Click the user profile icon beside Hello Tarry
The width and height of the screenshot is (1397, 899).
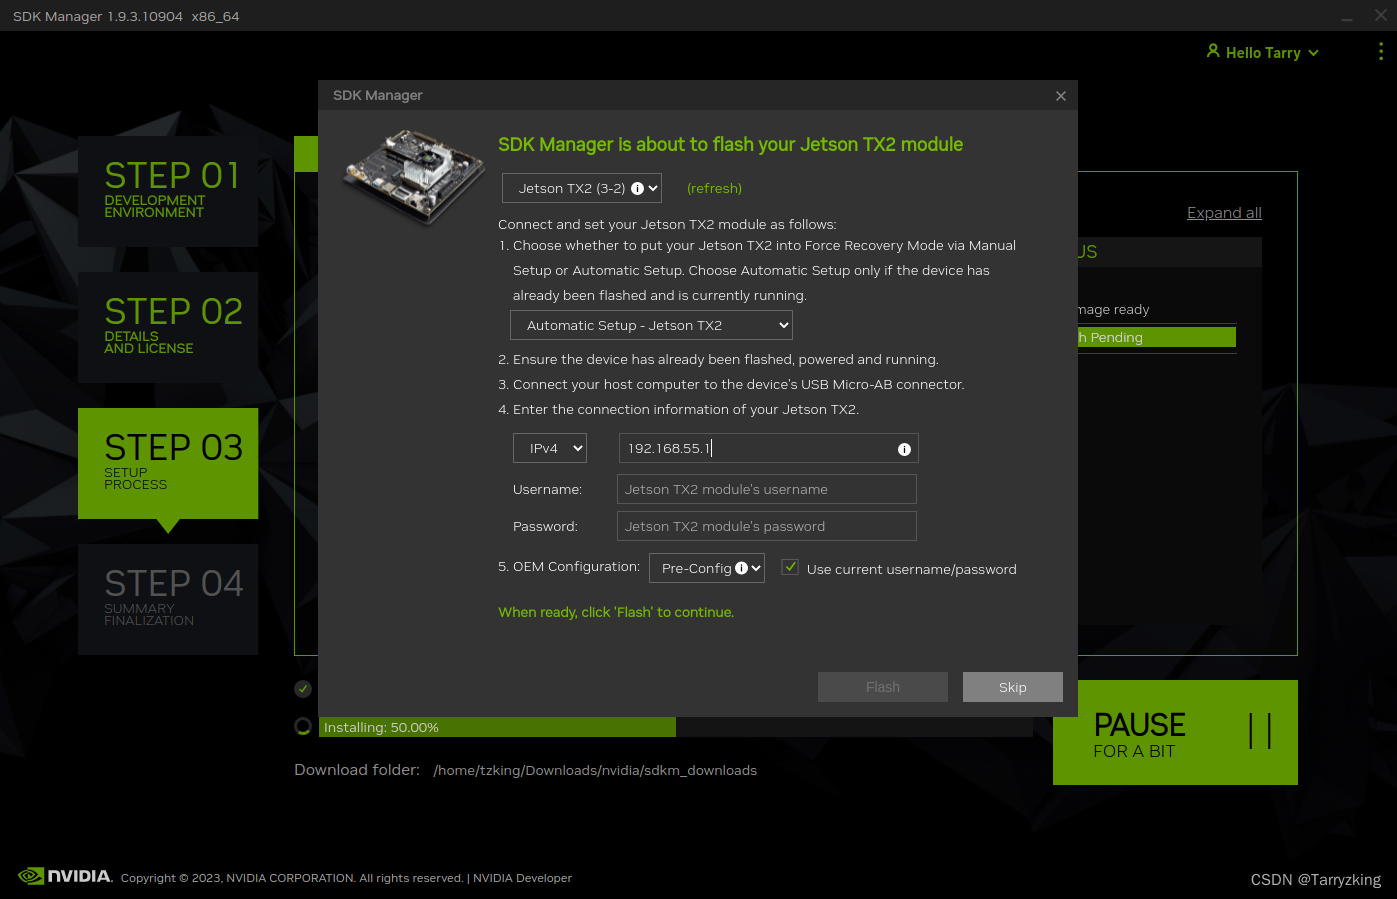coord(1213,51)
